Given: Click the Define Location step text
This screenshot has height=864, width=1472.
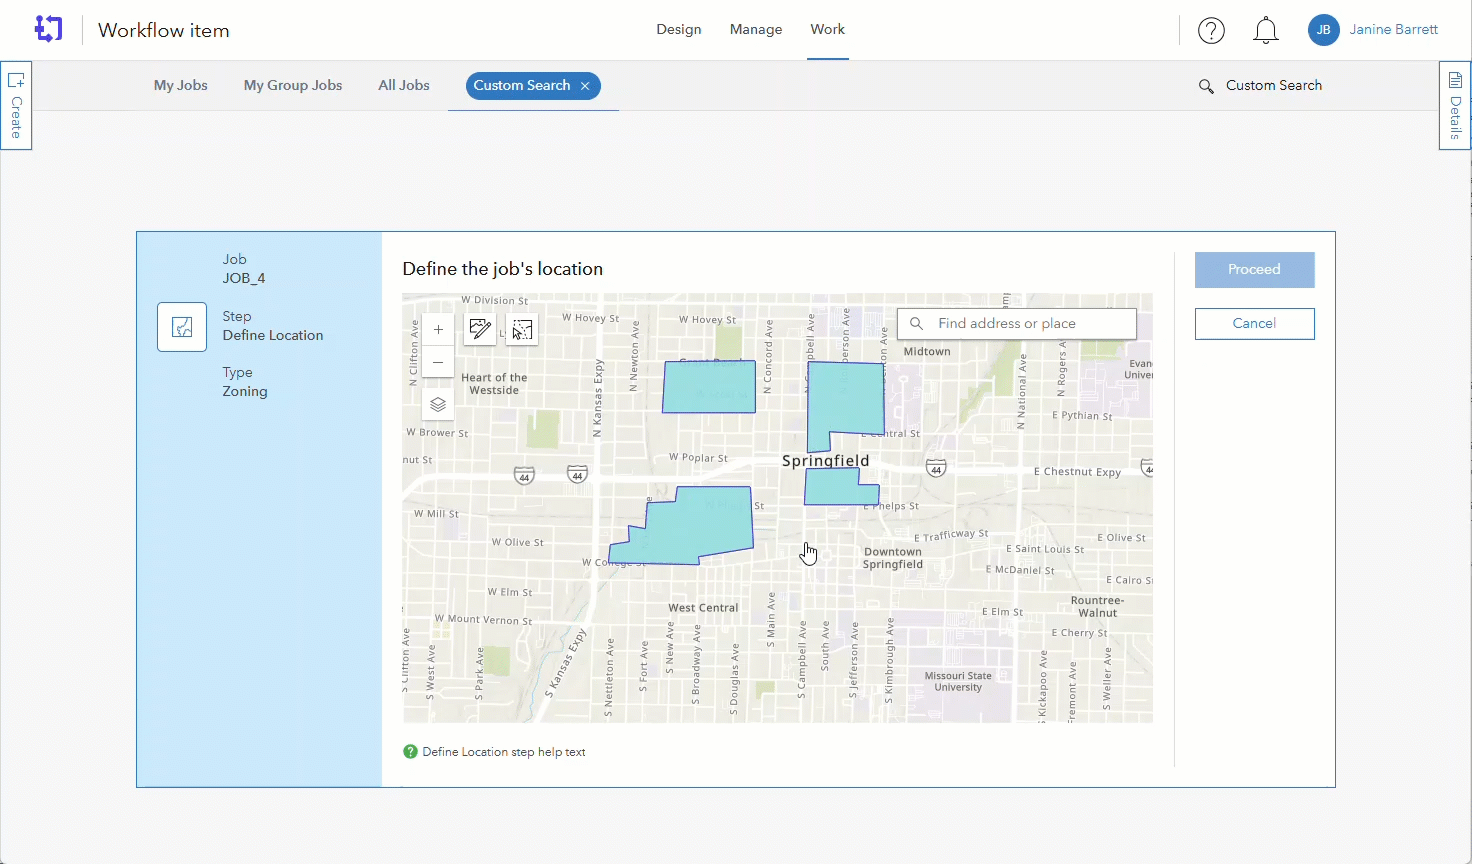Looking at the screenshot, I should pos(273,336).
